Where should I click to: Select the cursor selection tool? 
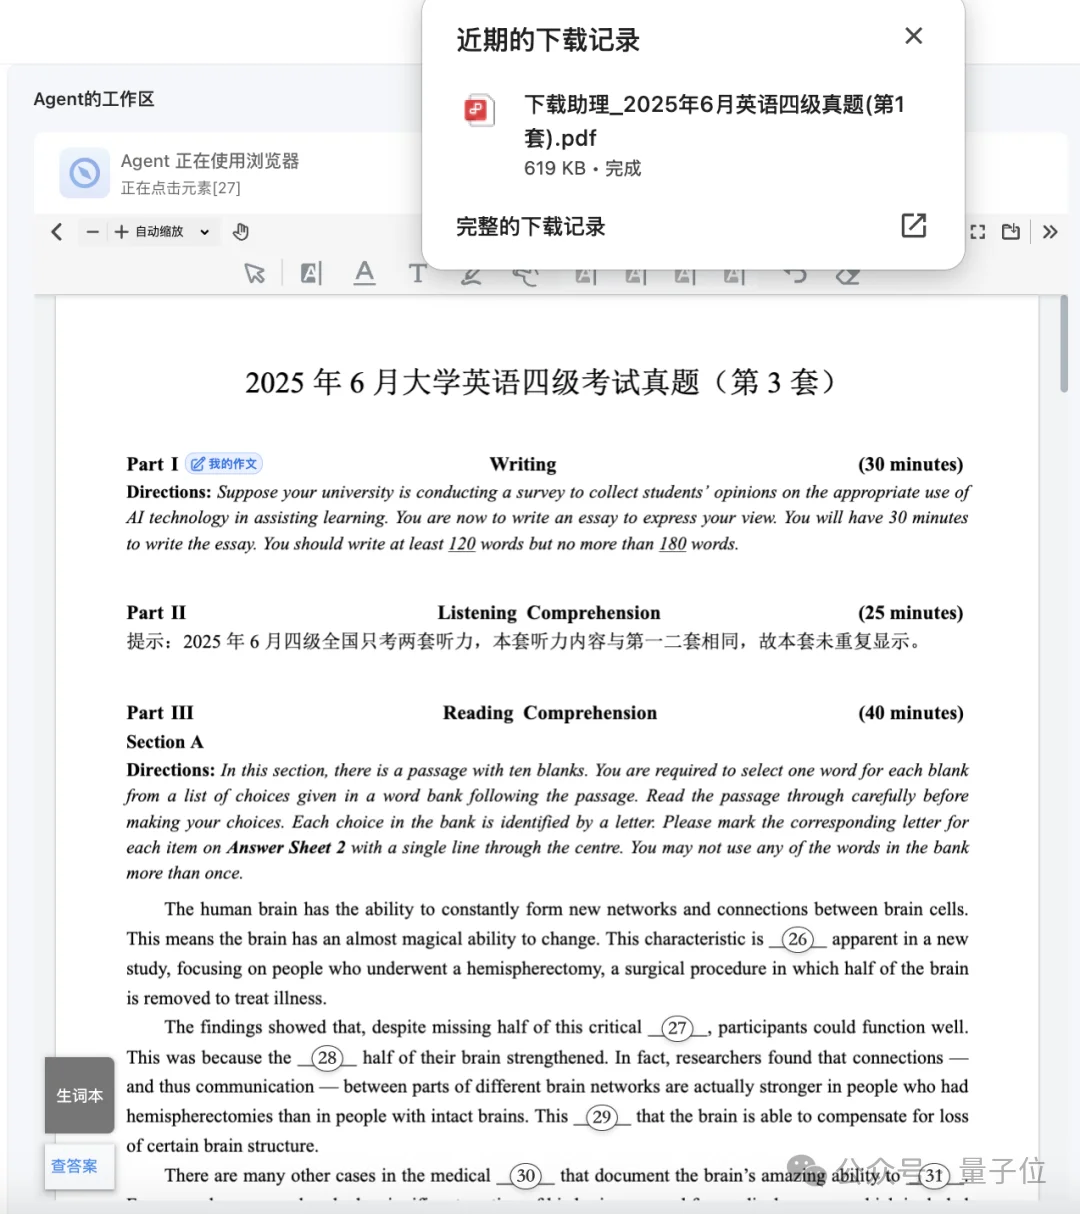click(253, 272)
